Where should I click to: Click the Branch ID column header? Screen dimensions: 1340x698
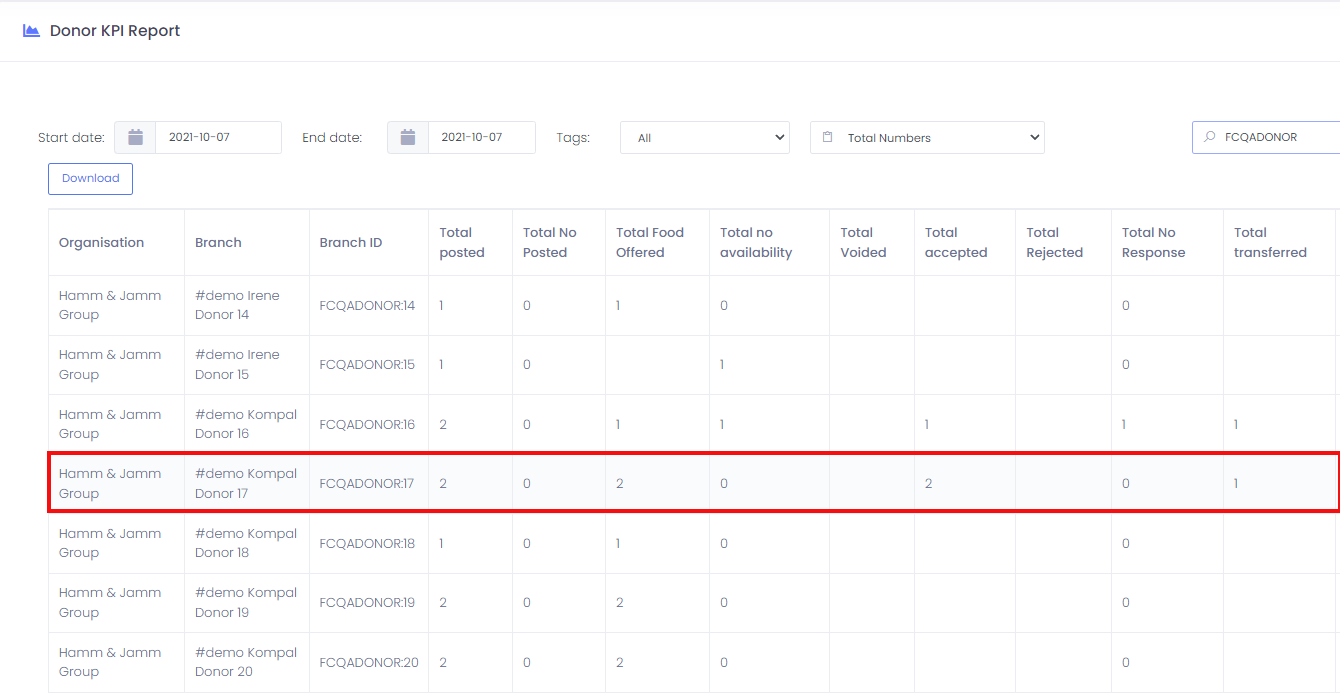pyautogui.click(x=350, y=243)
